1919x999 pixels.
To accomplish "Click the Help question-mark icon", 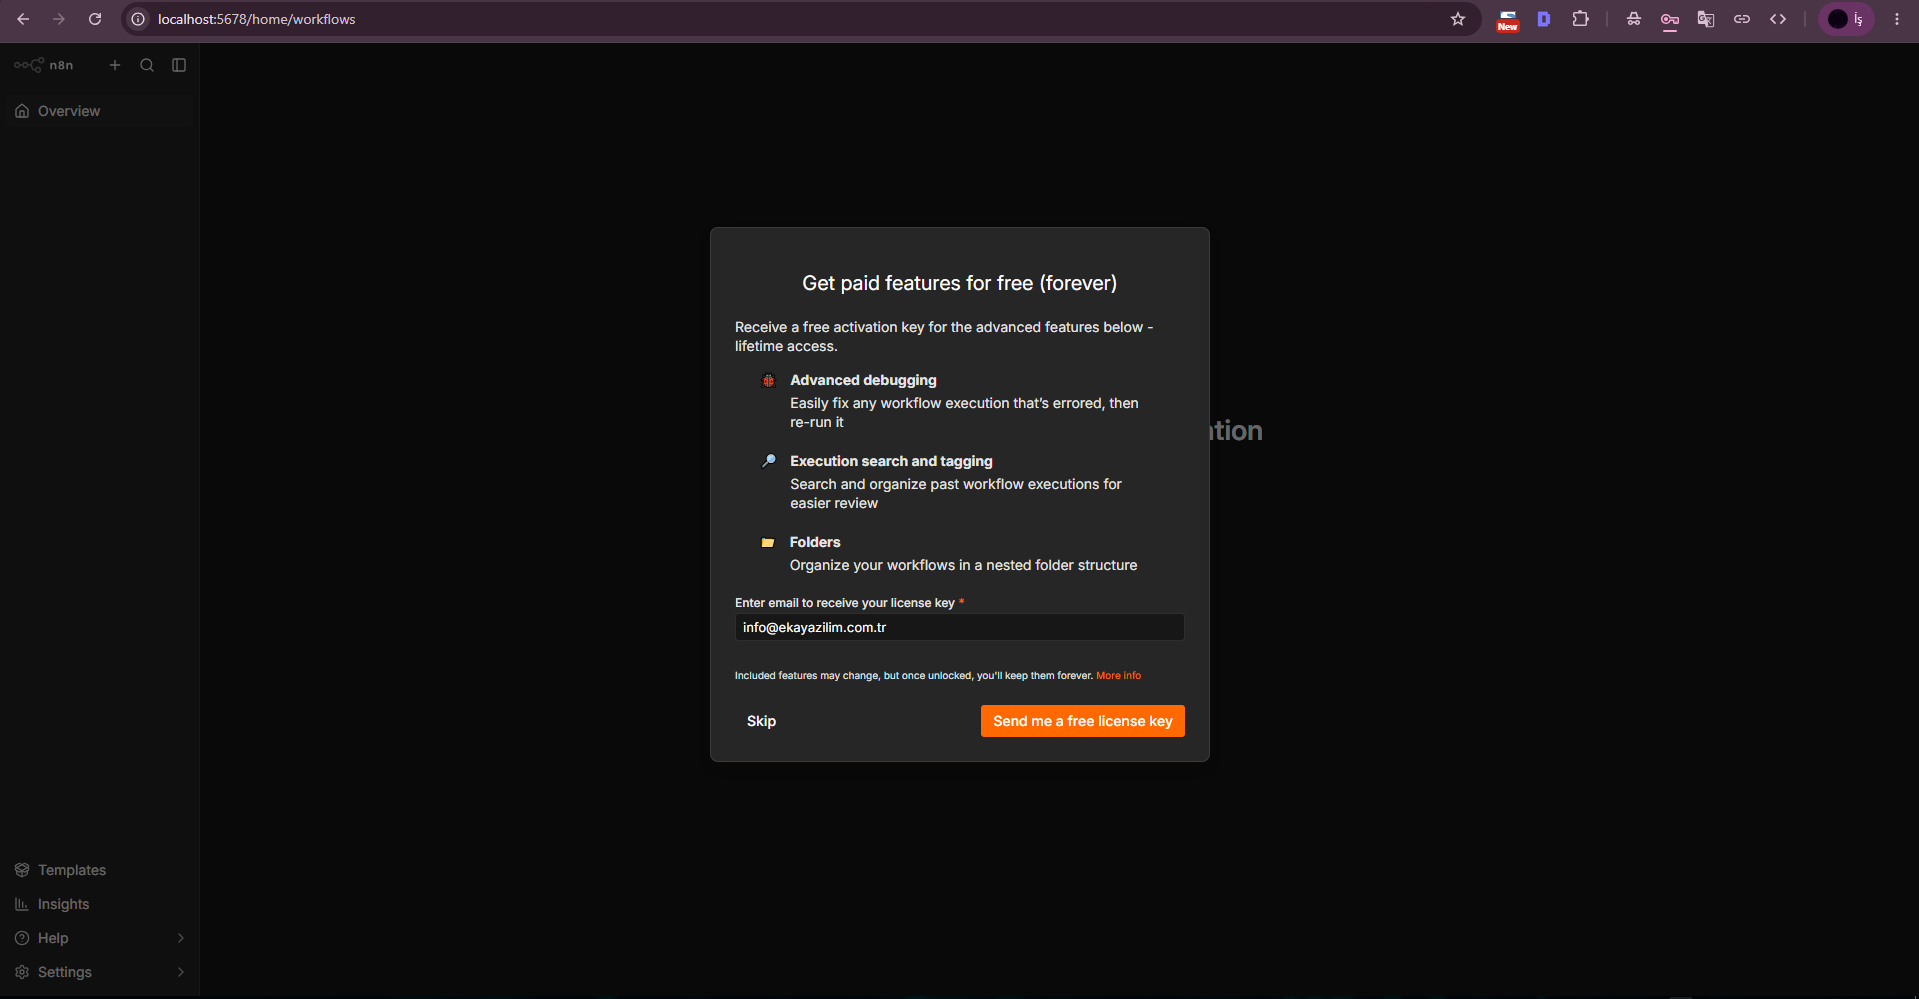I will click(x=22, y=938).
